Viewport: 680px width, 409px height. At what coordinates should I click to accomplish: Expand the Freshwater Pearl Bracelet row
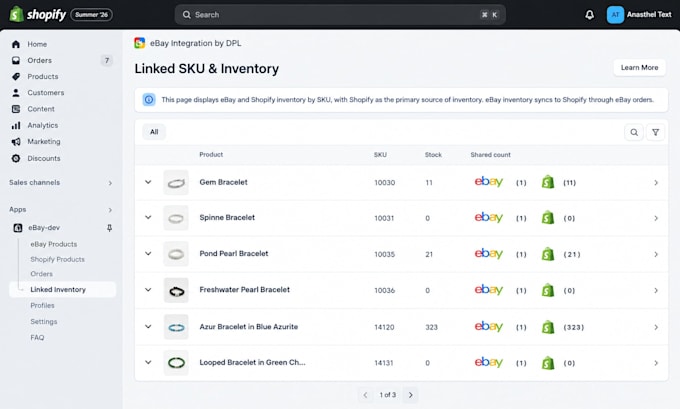click(148, 290)
